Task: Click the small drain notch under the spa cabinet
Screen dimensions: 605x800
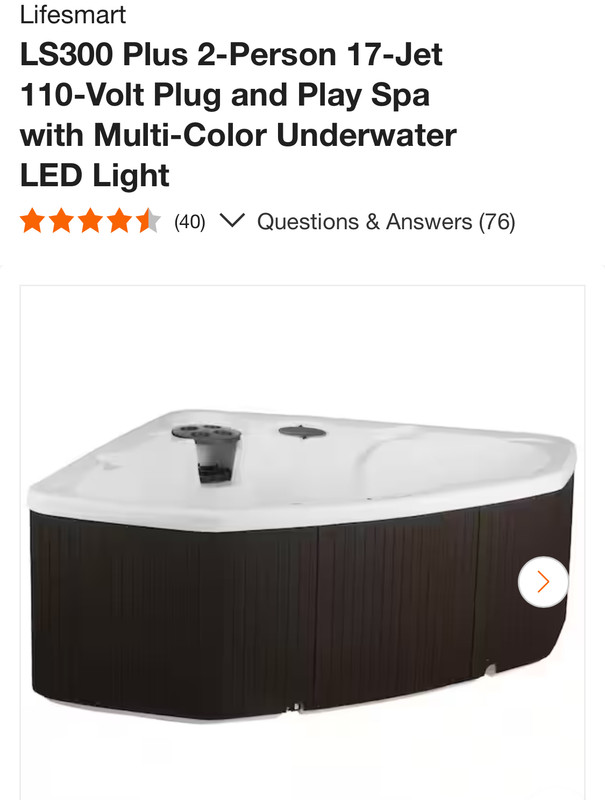Action: point(294,707)
